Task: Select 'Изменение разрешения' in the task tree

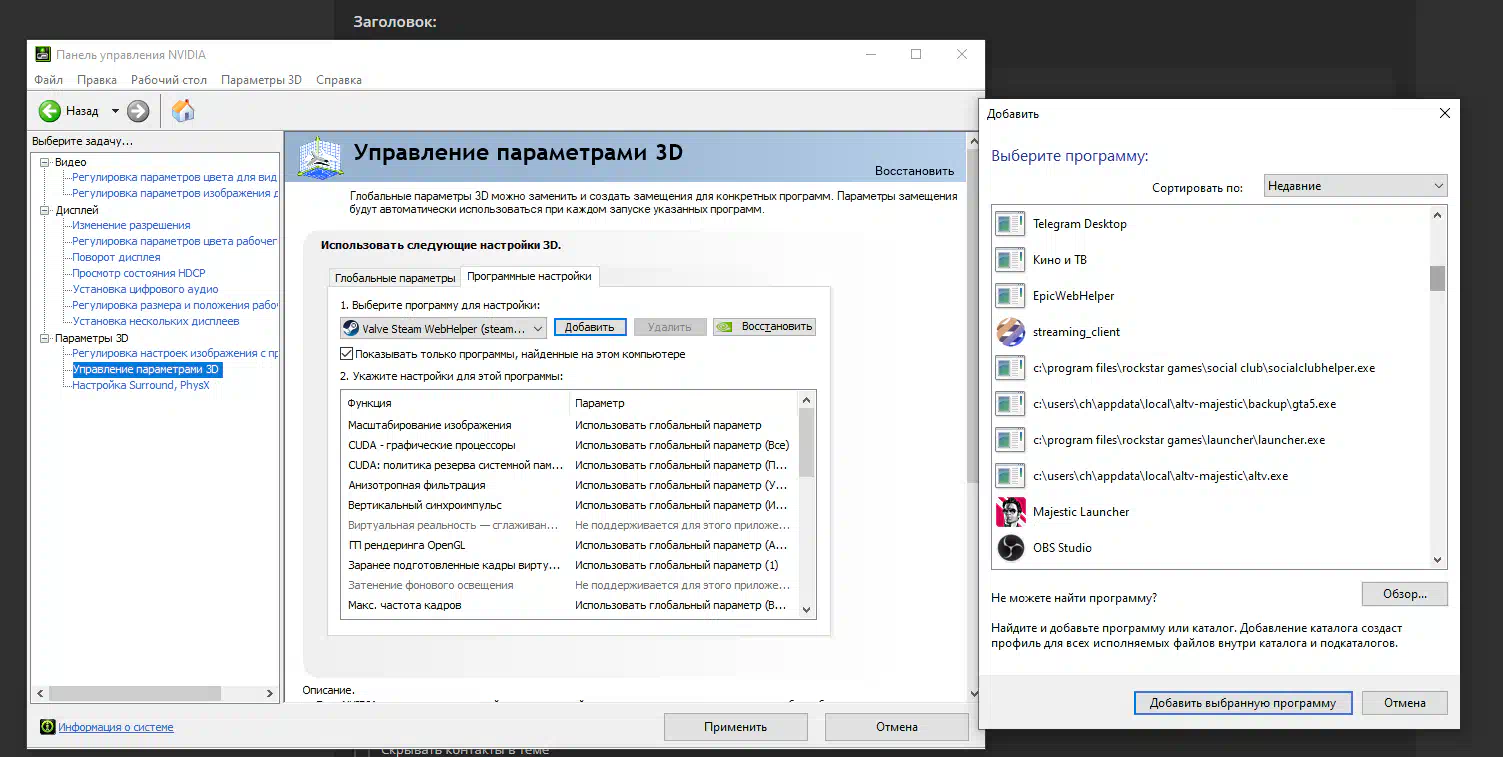Action: pos(131,225)
